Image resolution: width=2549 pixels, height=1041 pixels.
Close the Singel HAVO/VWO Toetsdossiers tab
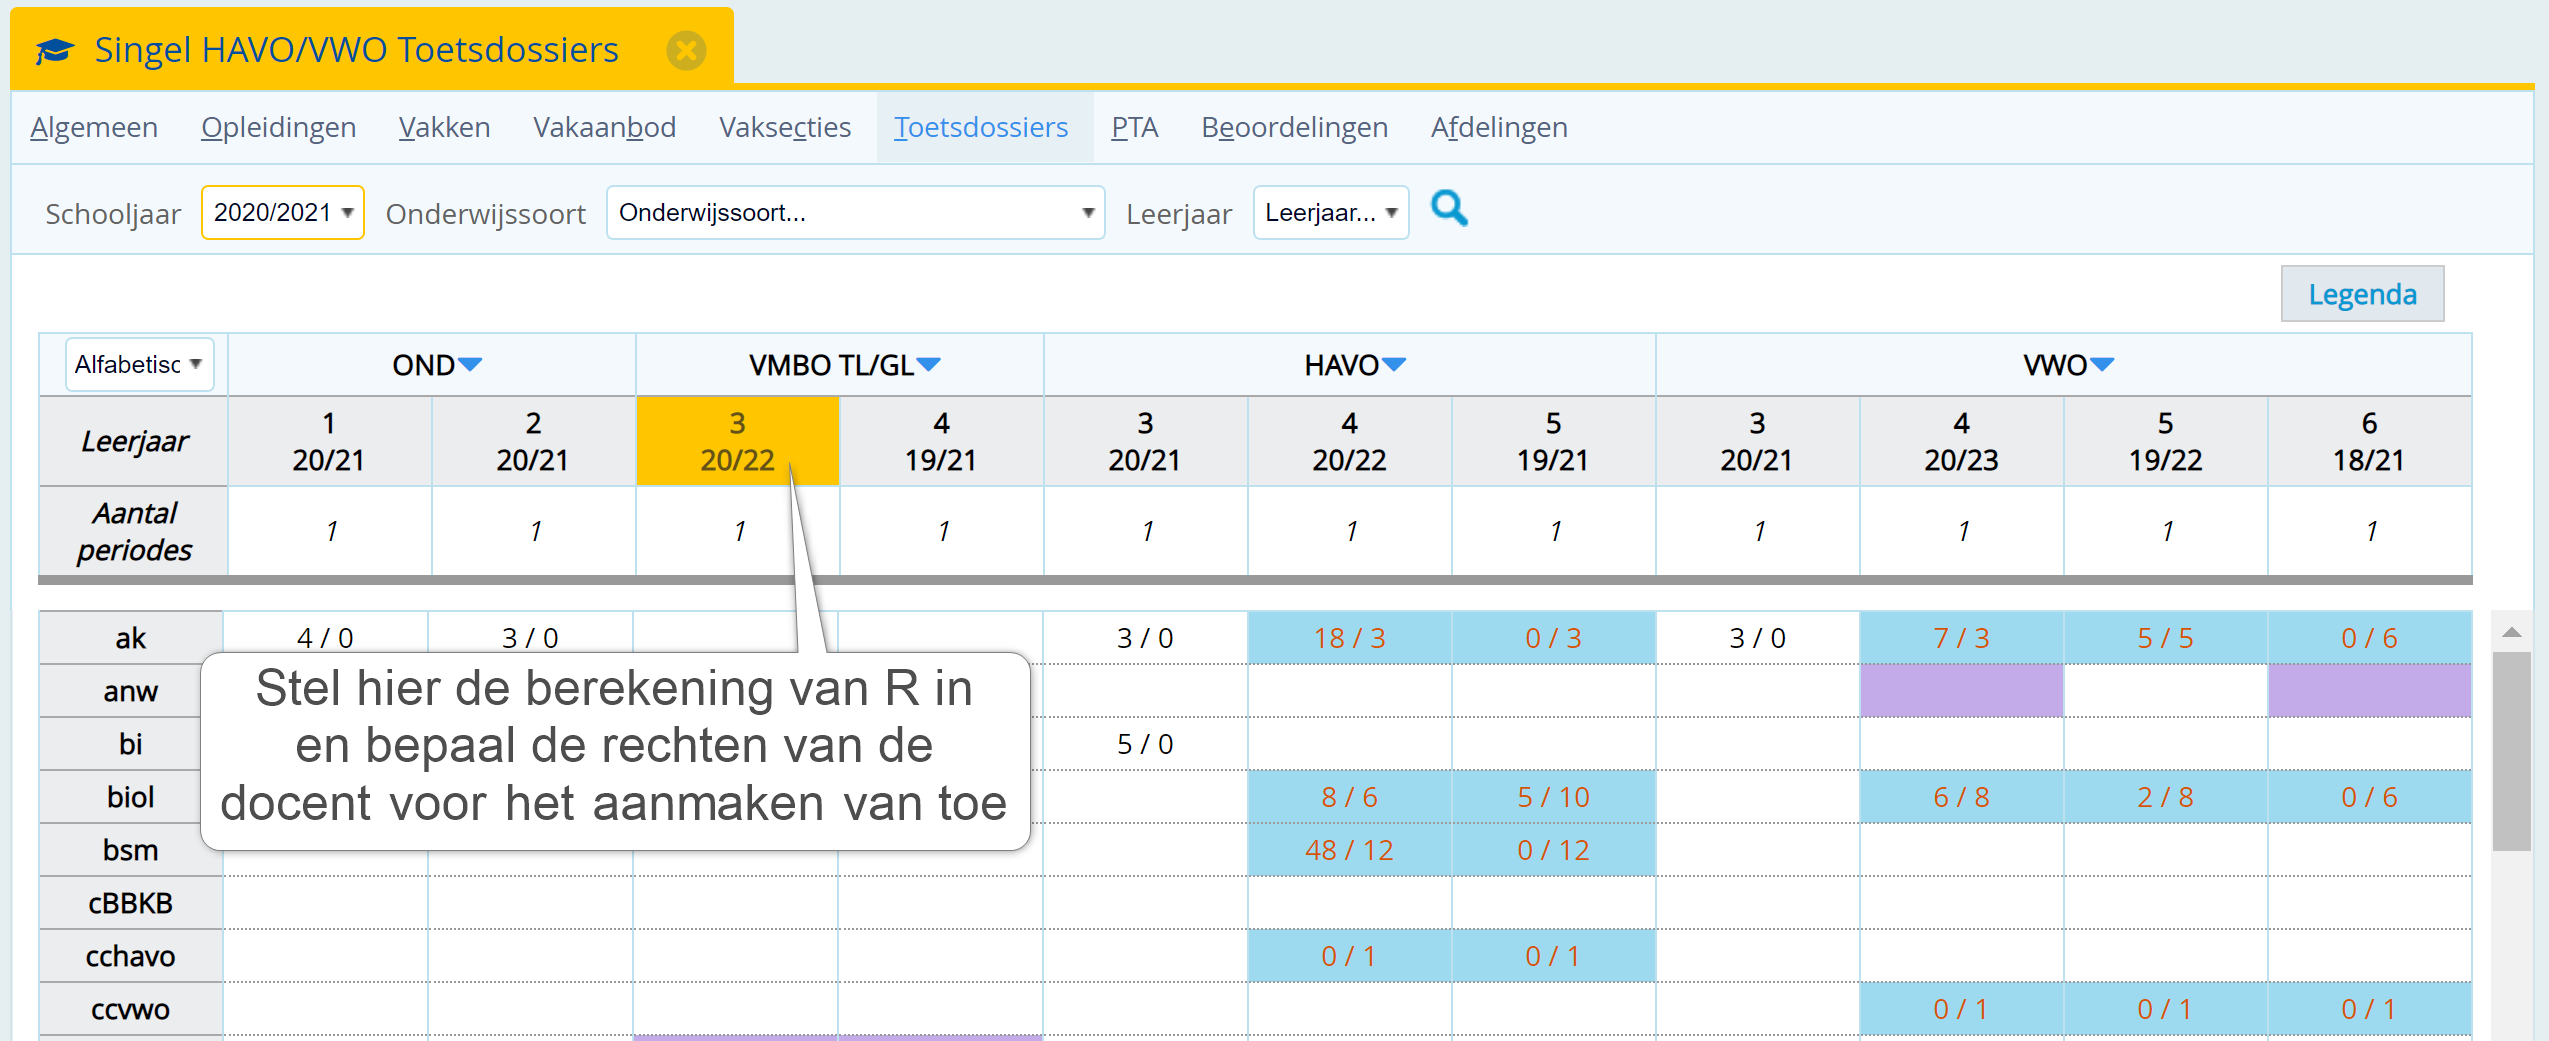point(686,50)
